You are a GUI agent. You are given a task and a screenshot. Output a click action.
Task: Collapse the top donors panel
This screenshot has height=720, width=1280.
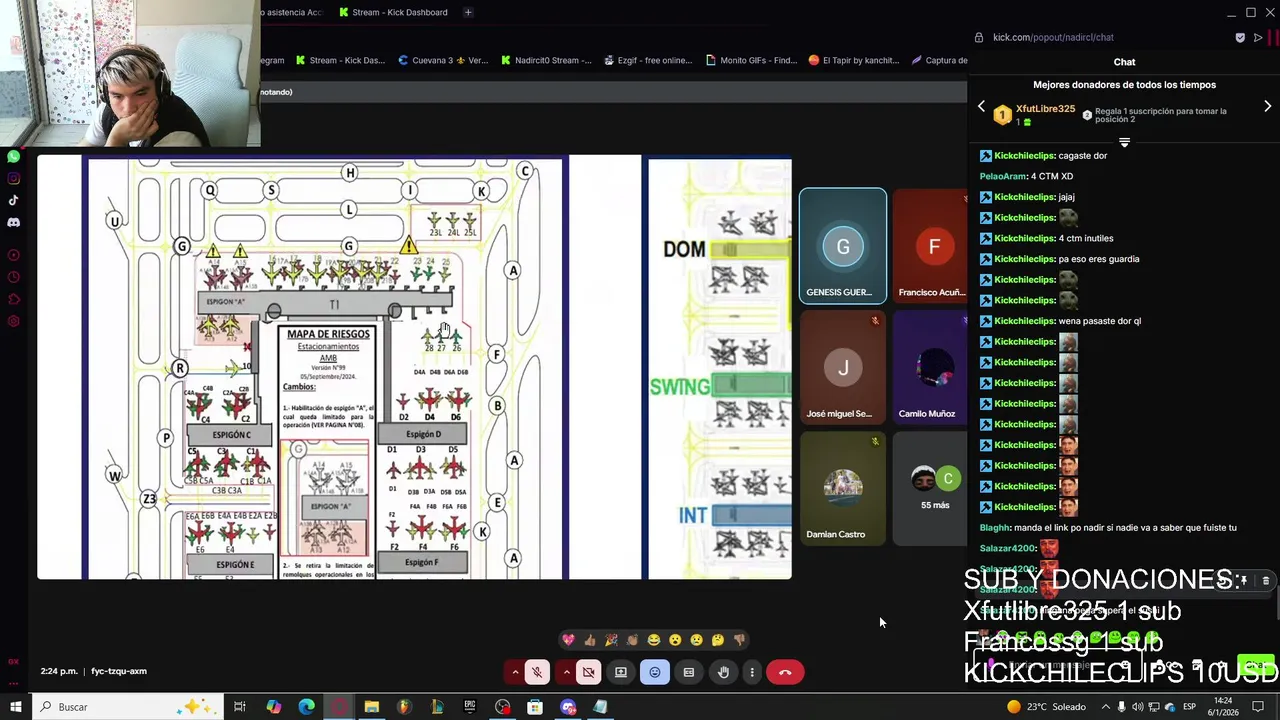coord(1124,143)
